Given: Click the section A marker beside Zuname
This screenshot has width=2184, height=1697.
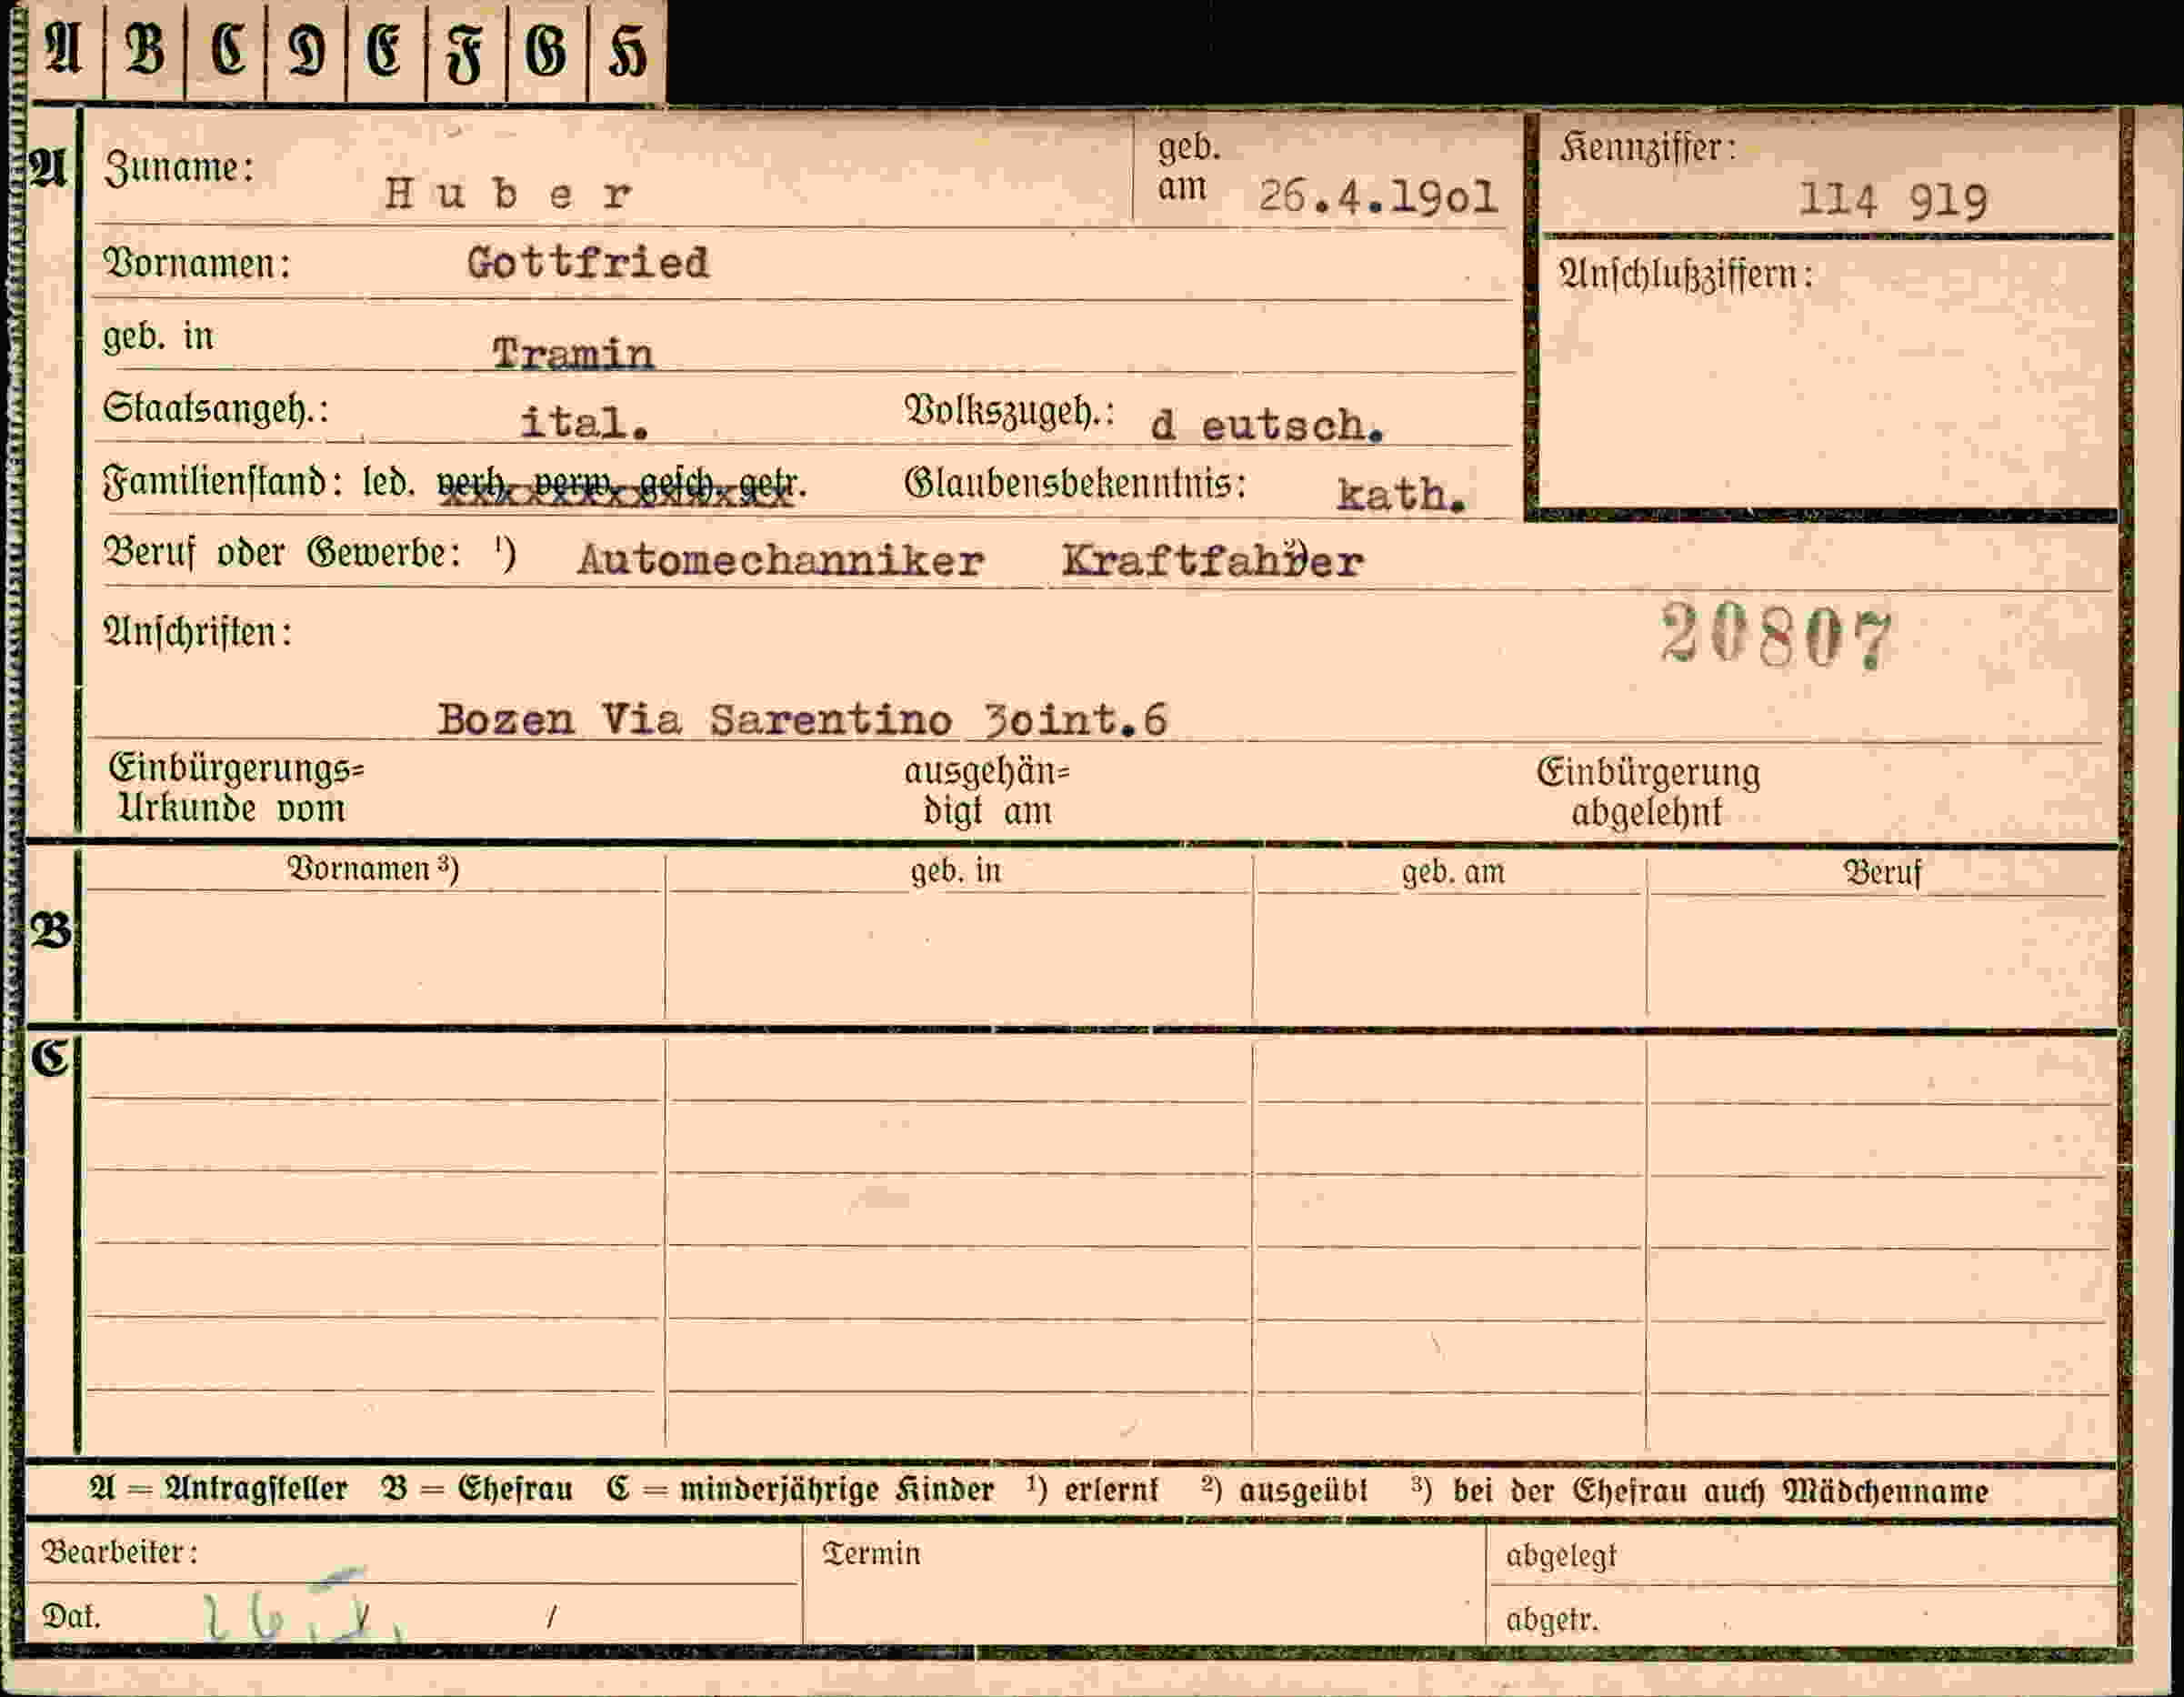Looking at the screenshot, I should [x=47, y=169].
